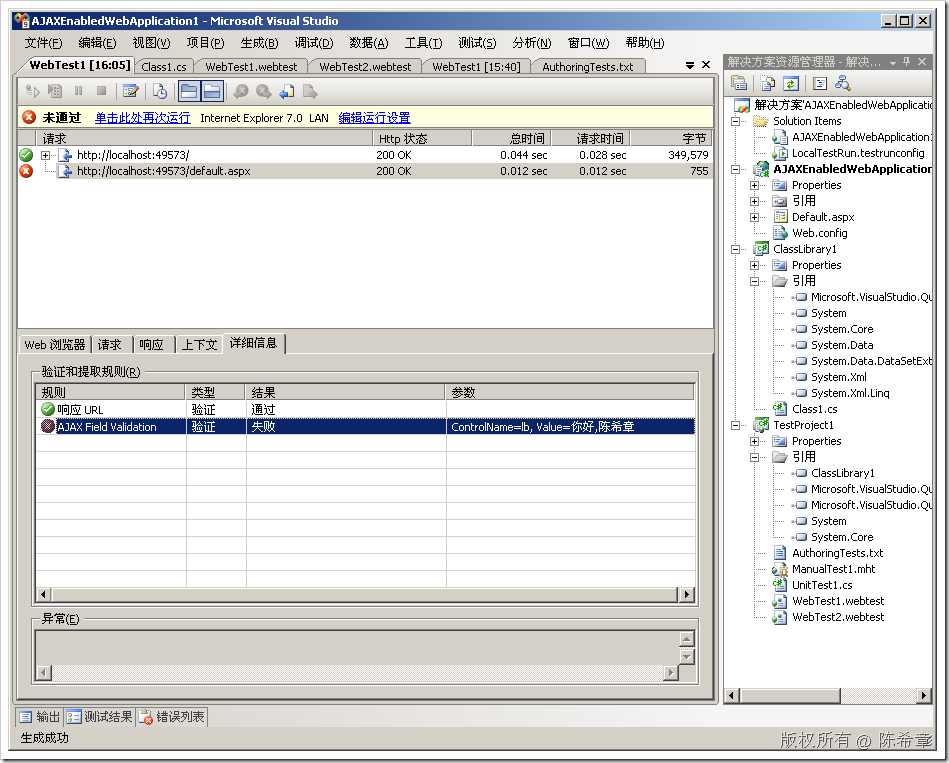Screen dimensions: 949x763
Task: Click the 请求时间 column header
Action: (x=591, y=139)
